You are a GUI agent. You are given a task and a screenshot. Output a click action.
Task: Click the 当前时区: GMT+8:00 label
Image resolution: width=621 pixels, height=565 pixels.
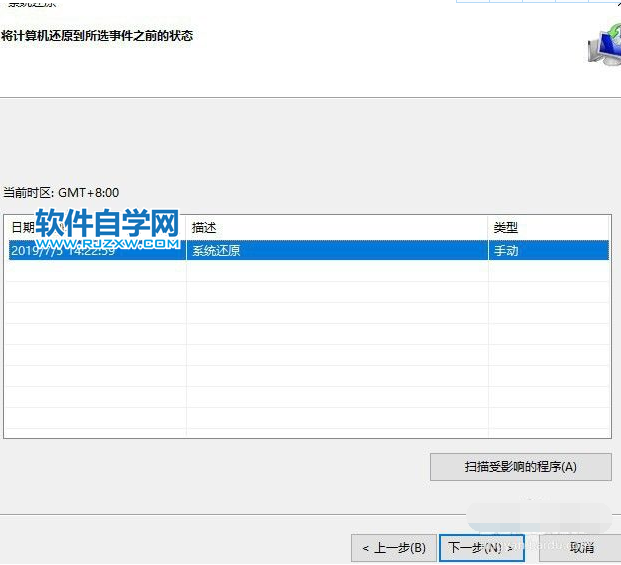pyautogui.click(x=60, y=192)
